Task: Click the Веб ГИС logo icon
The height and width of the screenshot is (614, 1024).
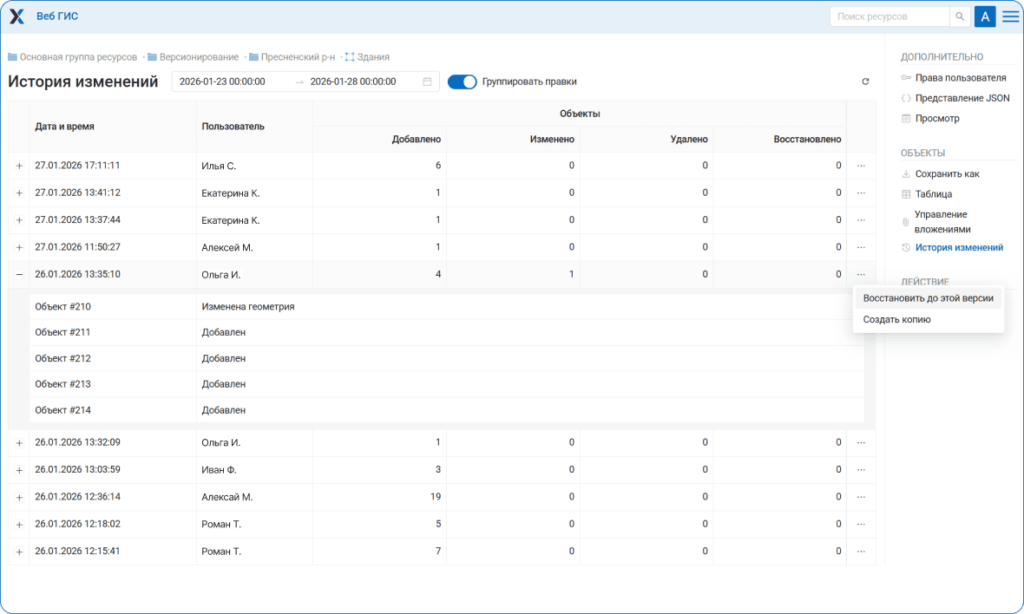Action: click(17, 17)
